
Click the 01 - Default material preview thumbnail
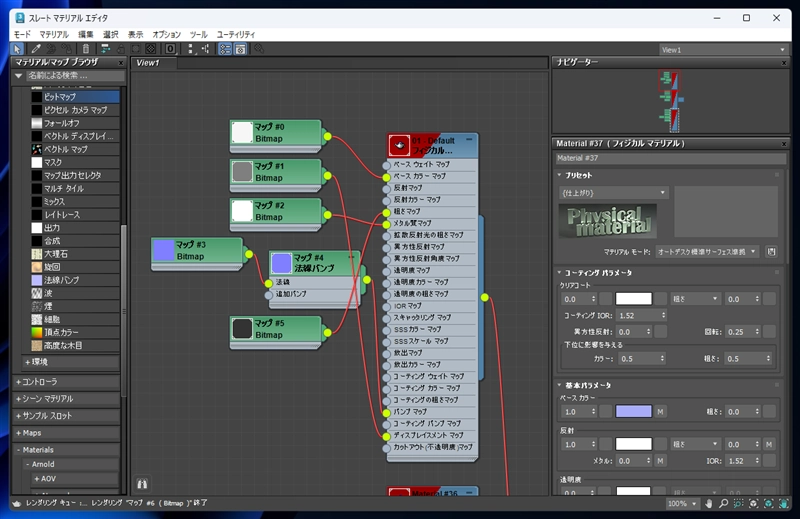399,145
